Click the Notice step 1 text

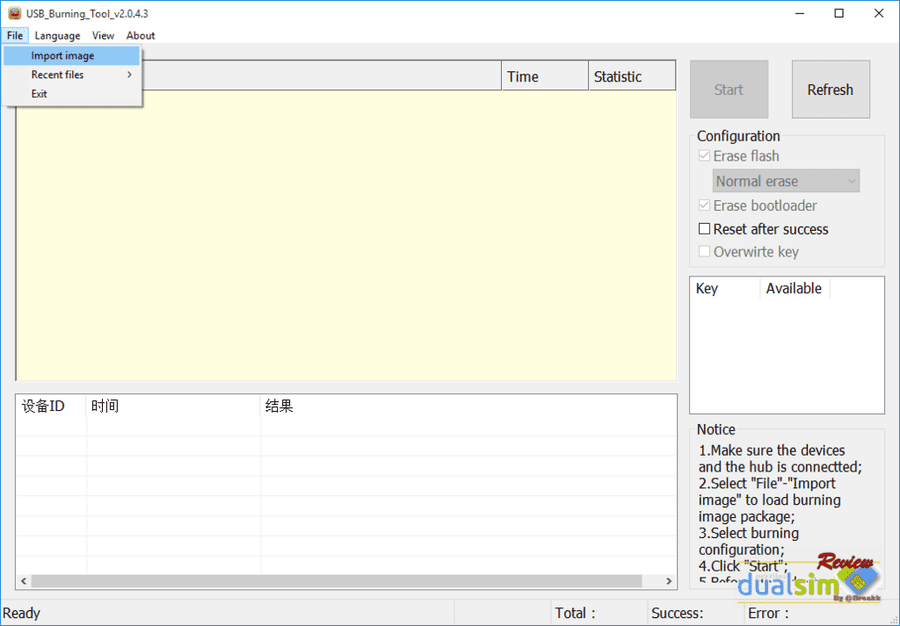(x=780, y=458)
